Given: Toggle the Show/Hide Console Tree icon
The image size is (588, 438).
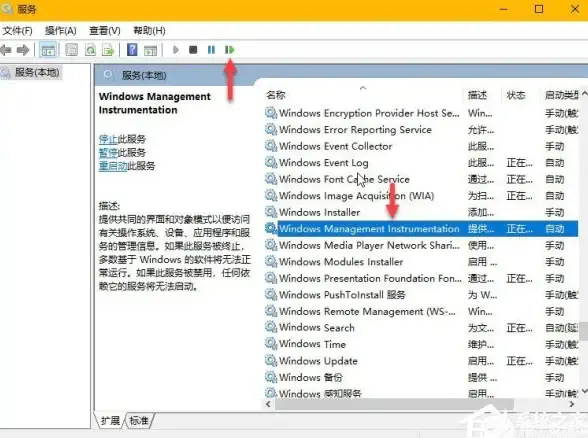Looking at the screenshot, I should pyautogui.click(x=48, y=50).
